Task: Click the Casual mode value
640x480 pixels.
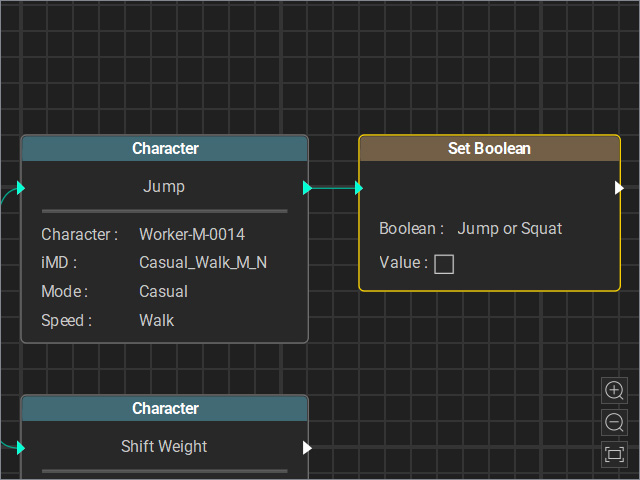Action: pos(163,291)
